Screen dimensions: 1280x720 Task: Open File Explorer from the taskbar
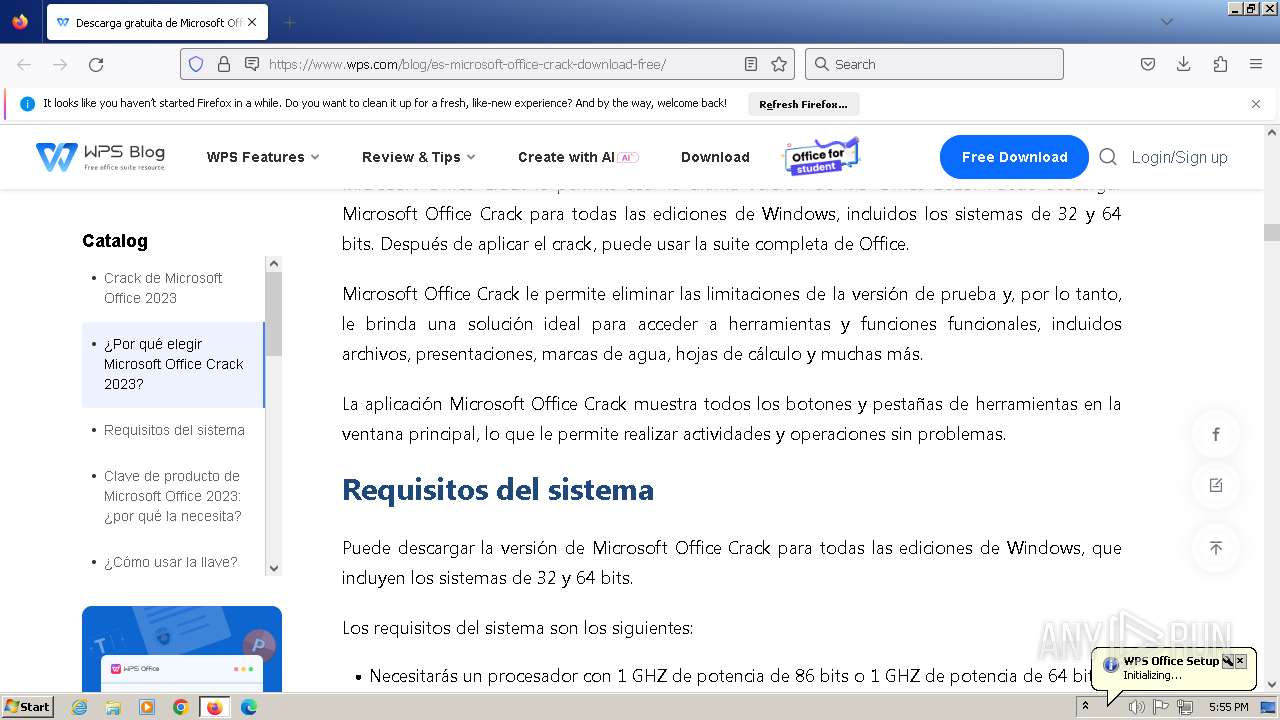click(x=113, y=707)
